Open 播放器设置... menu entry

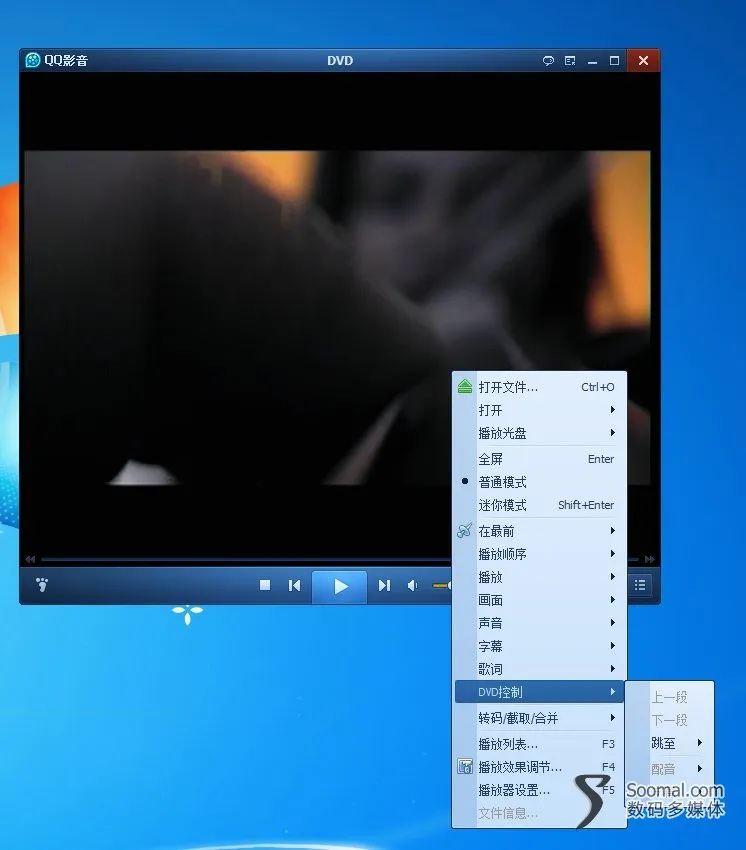coord(539,790)
